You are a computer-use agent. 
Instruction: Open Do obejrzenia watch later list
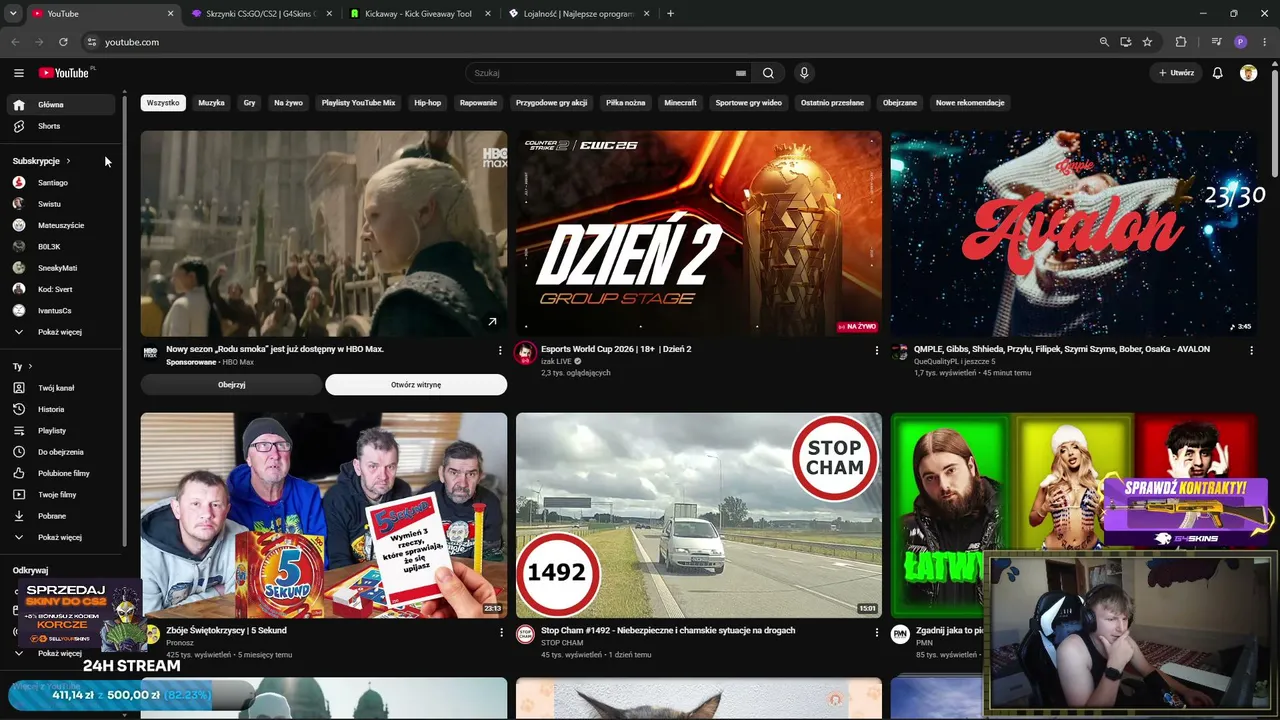coord(61,452)
